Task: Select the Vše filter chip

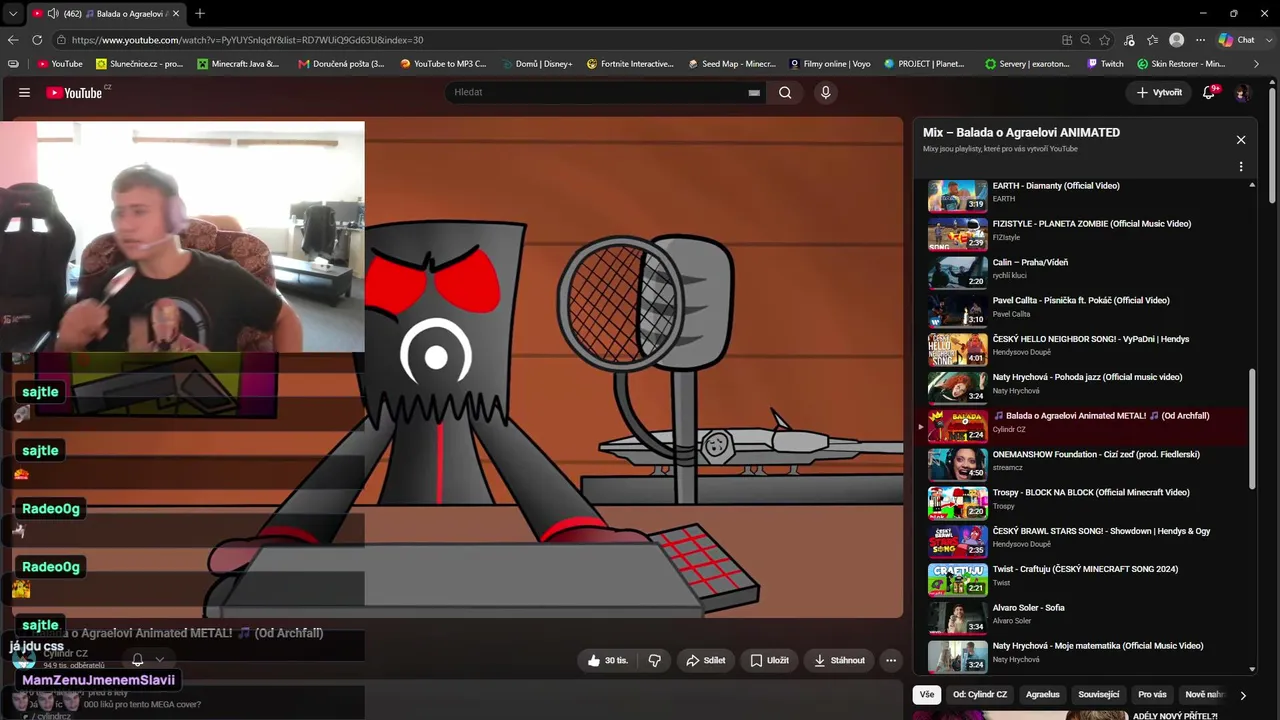Action: [x=927, y=695]
